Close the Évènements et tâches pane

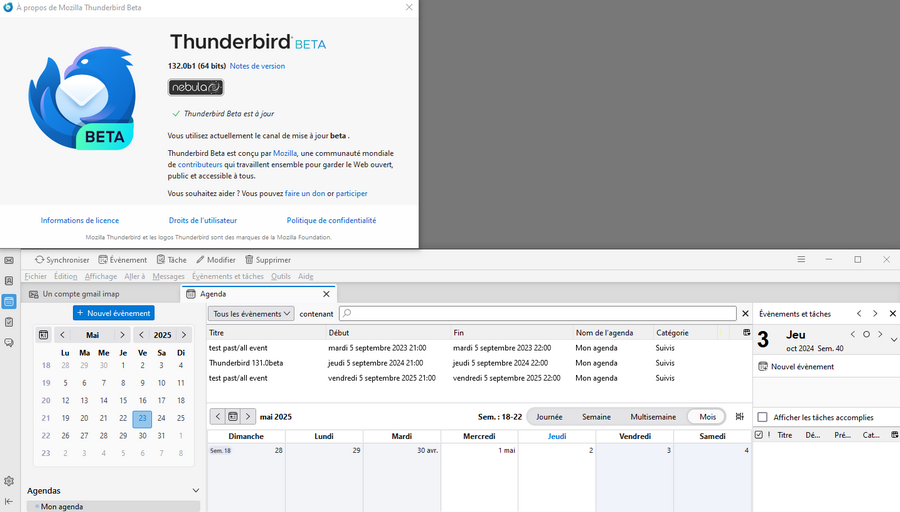[x=893, y=313]
